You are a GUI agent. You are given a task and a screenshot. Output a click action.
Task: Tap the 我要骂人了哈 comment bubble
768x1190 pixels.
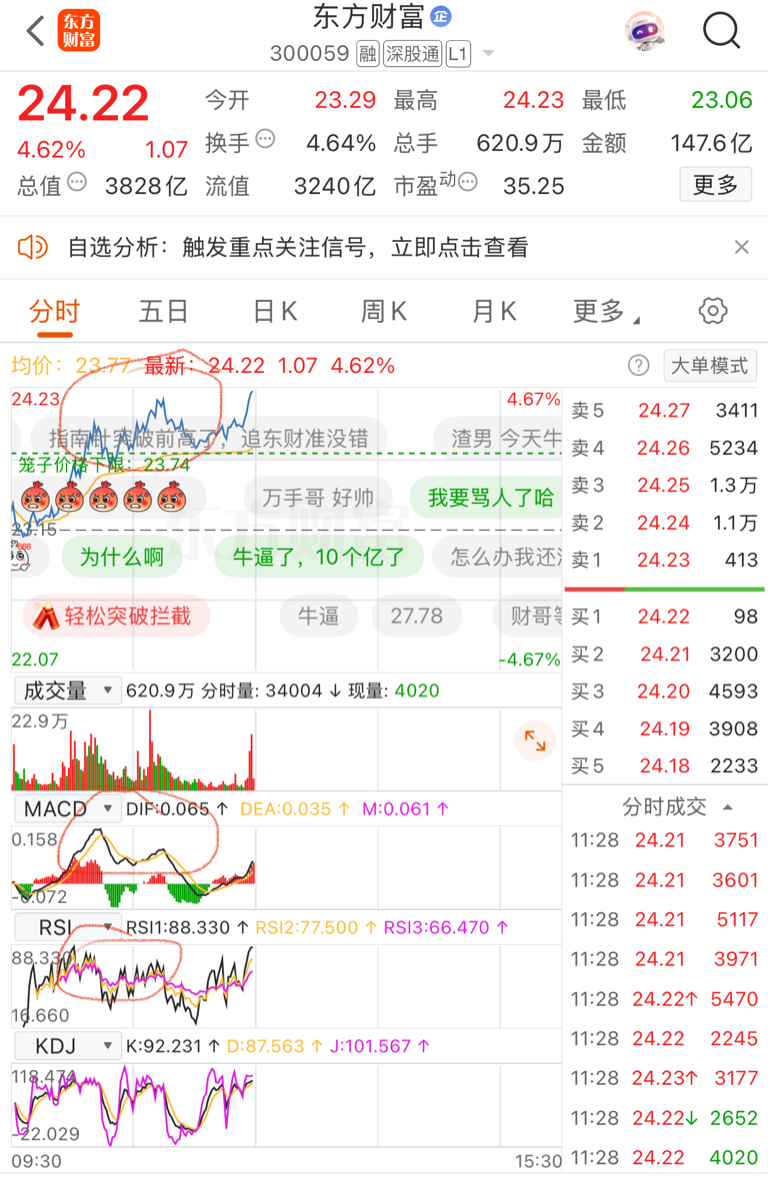point(486,498)
